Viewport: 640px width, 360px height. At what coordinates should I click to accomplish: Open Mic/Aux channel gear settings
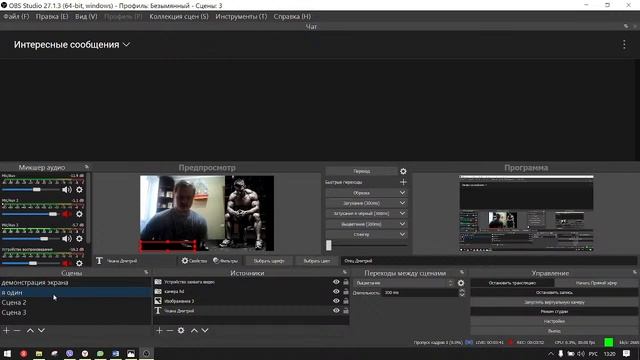(79, 190)
